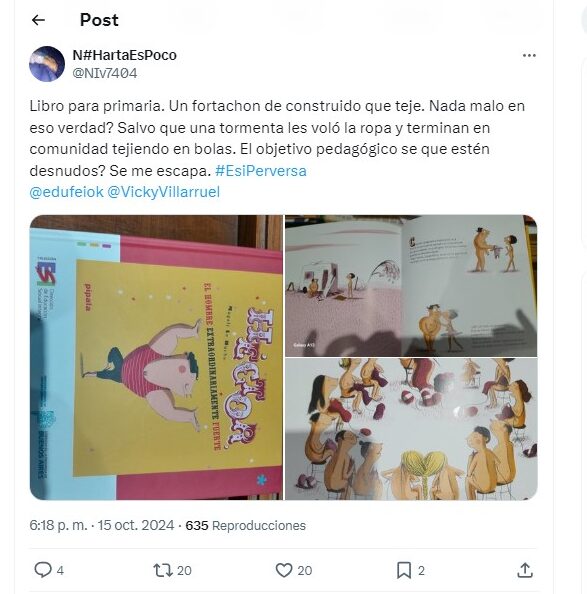Open the three-dot more options menu
This screenshot has width=587, height=594.
529,56
